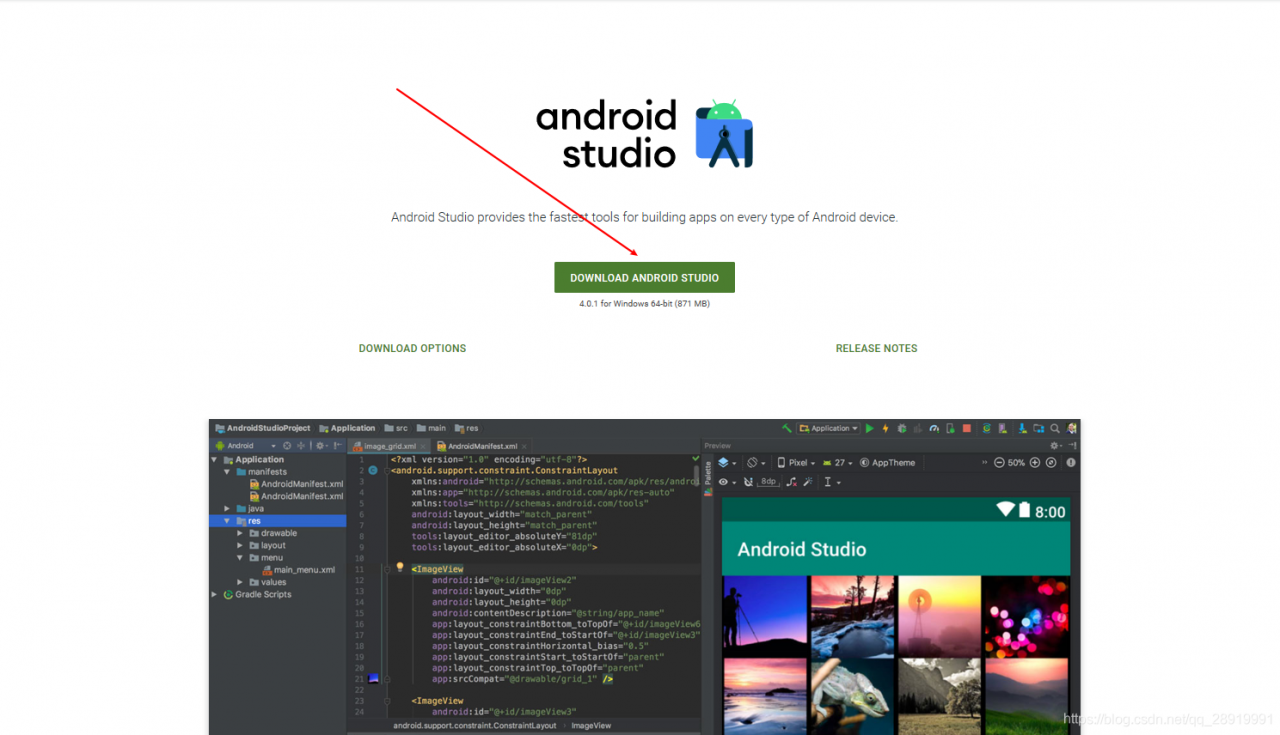Click the Profile gauge icon
The height and width of the screenshot is (735, 1280).
934,428
